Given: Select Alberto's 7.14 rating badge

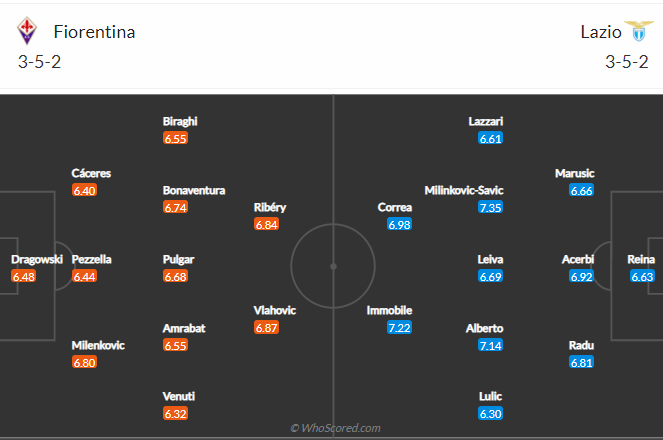Looking at the screenshot, I should click(x=490, y=345).
